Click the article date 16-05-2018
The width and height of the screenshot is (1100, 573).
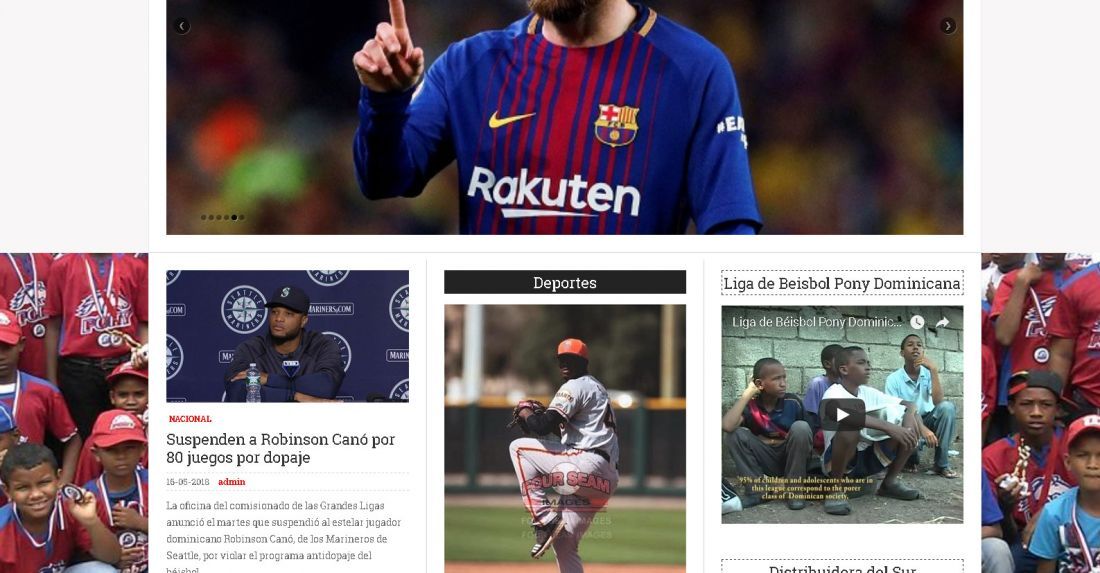point(187,482)
